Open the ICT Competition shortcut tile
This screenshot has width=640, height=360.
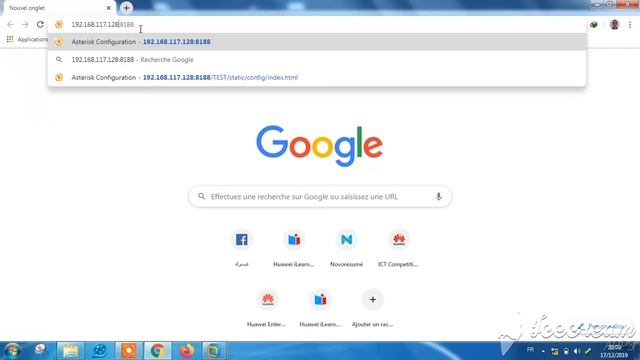click(x=398, y=248)
